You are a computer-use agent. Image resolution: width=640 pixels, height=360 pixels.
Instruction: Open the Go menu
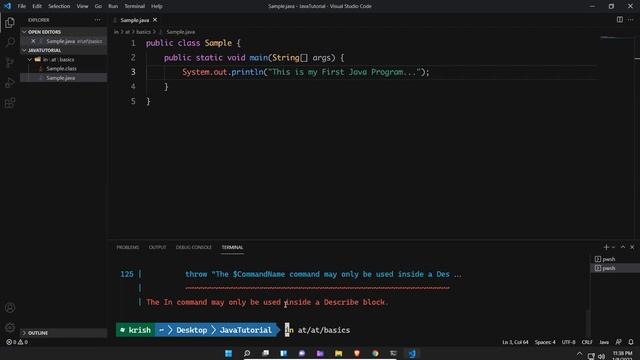98,6
